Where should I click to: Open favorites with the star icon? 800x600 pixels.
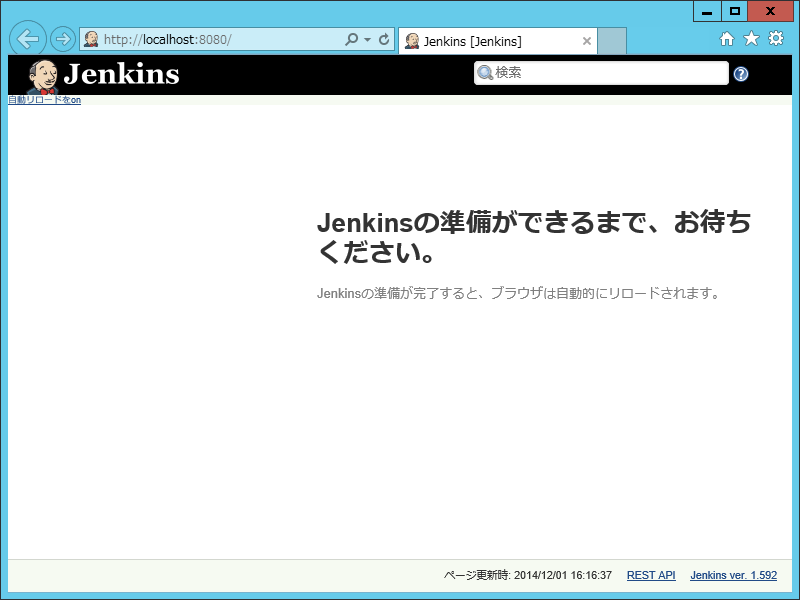752,39
